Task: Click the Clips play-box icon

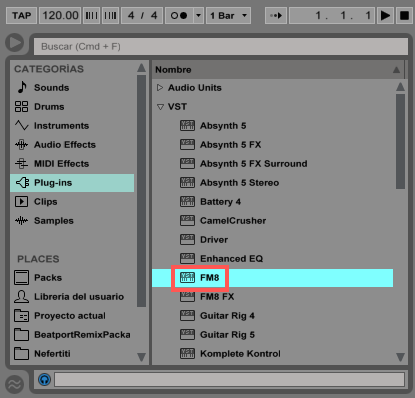Action: (21, 202)
